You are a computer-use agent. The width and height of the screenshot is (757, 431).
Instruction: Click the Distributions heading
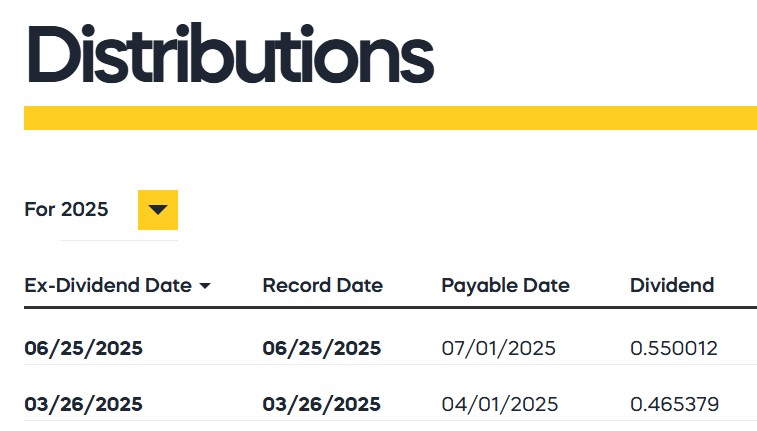(231, 53)
